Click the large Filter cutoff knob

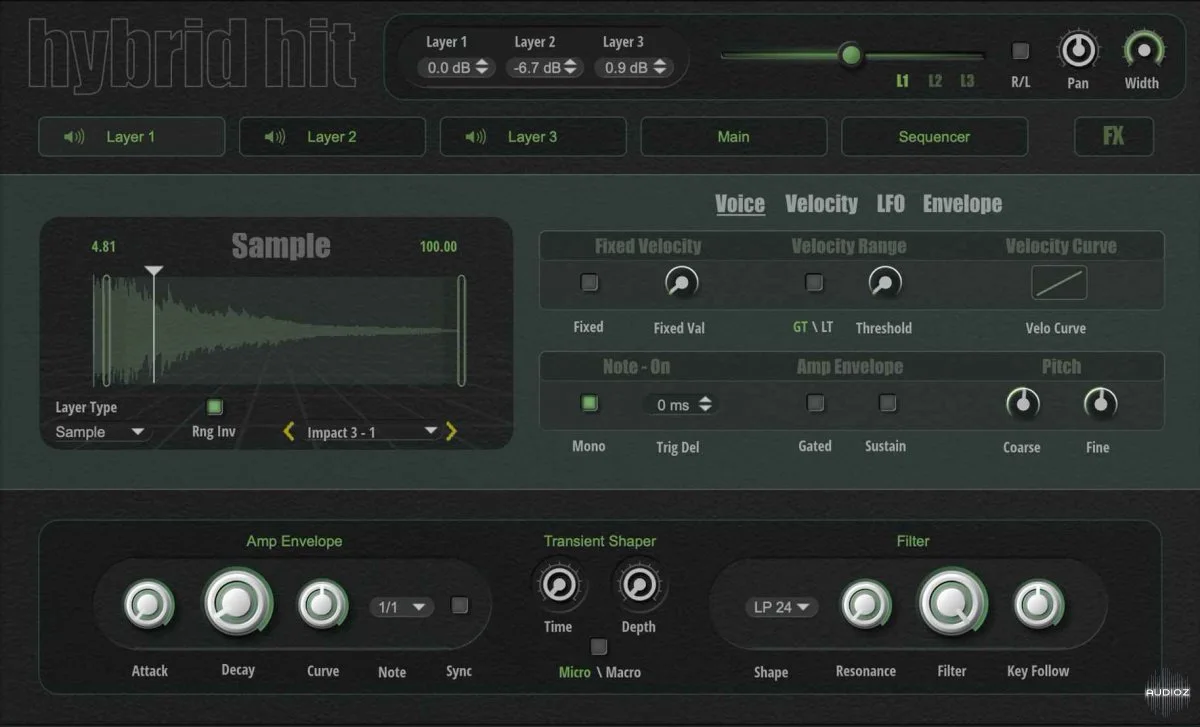952,602
